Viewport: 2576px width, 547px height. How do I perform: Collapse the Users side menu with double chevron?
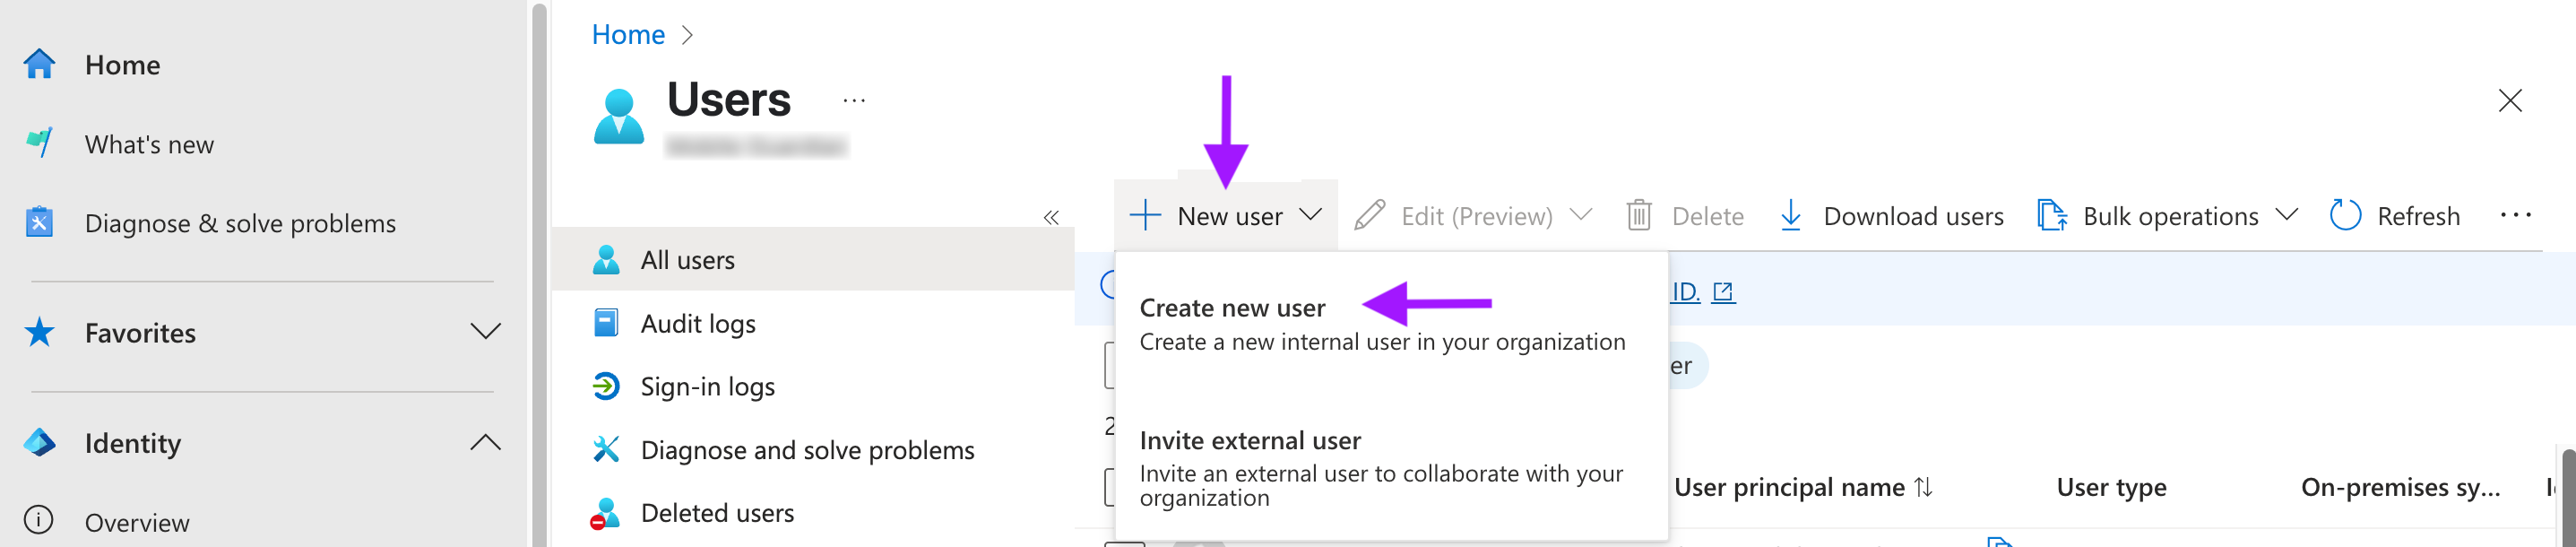(x=1051, y=217)
